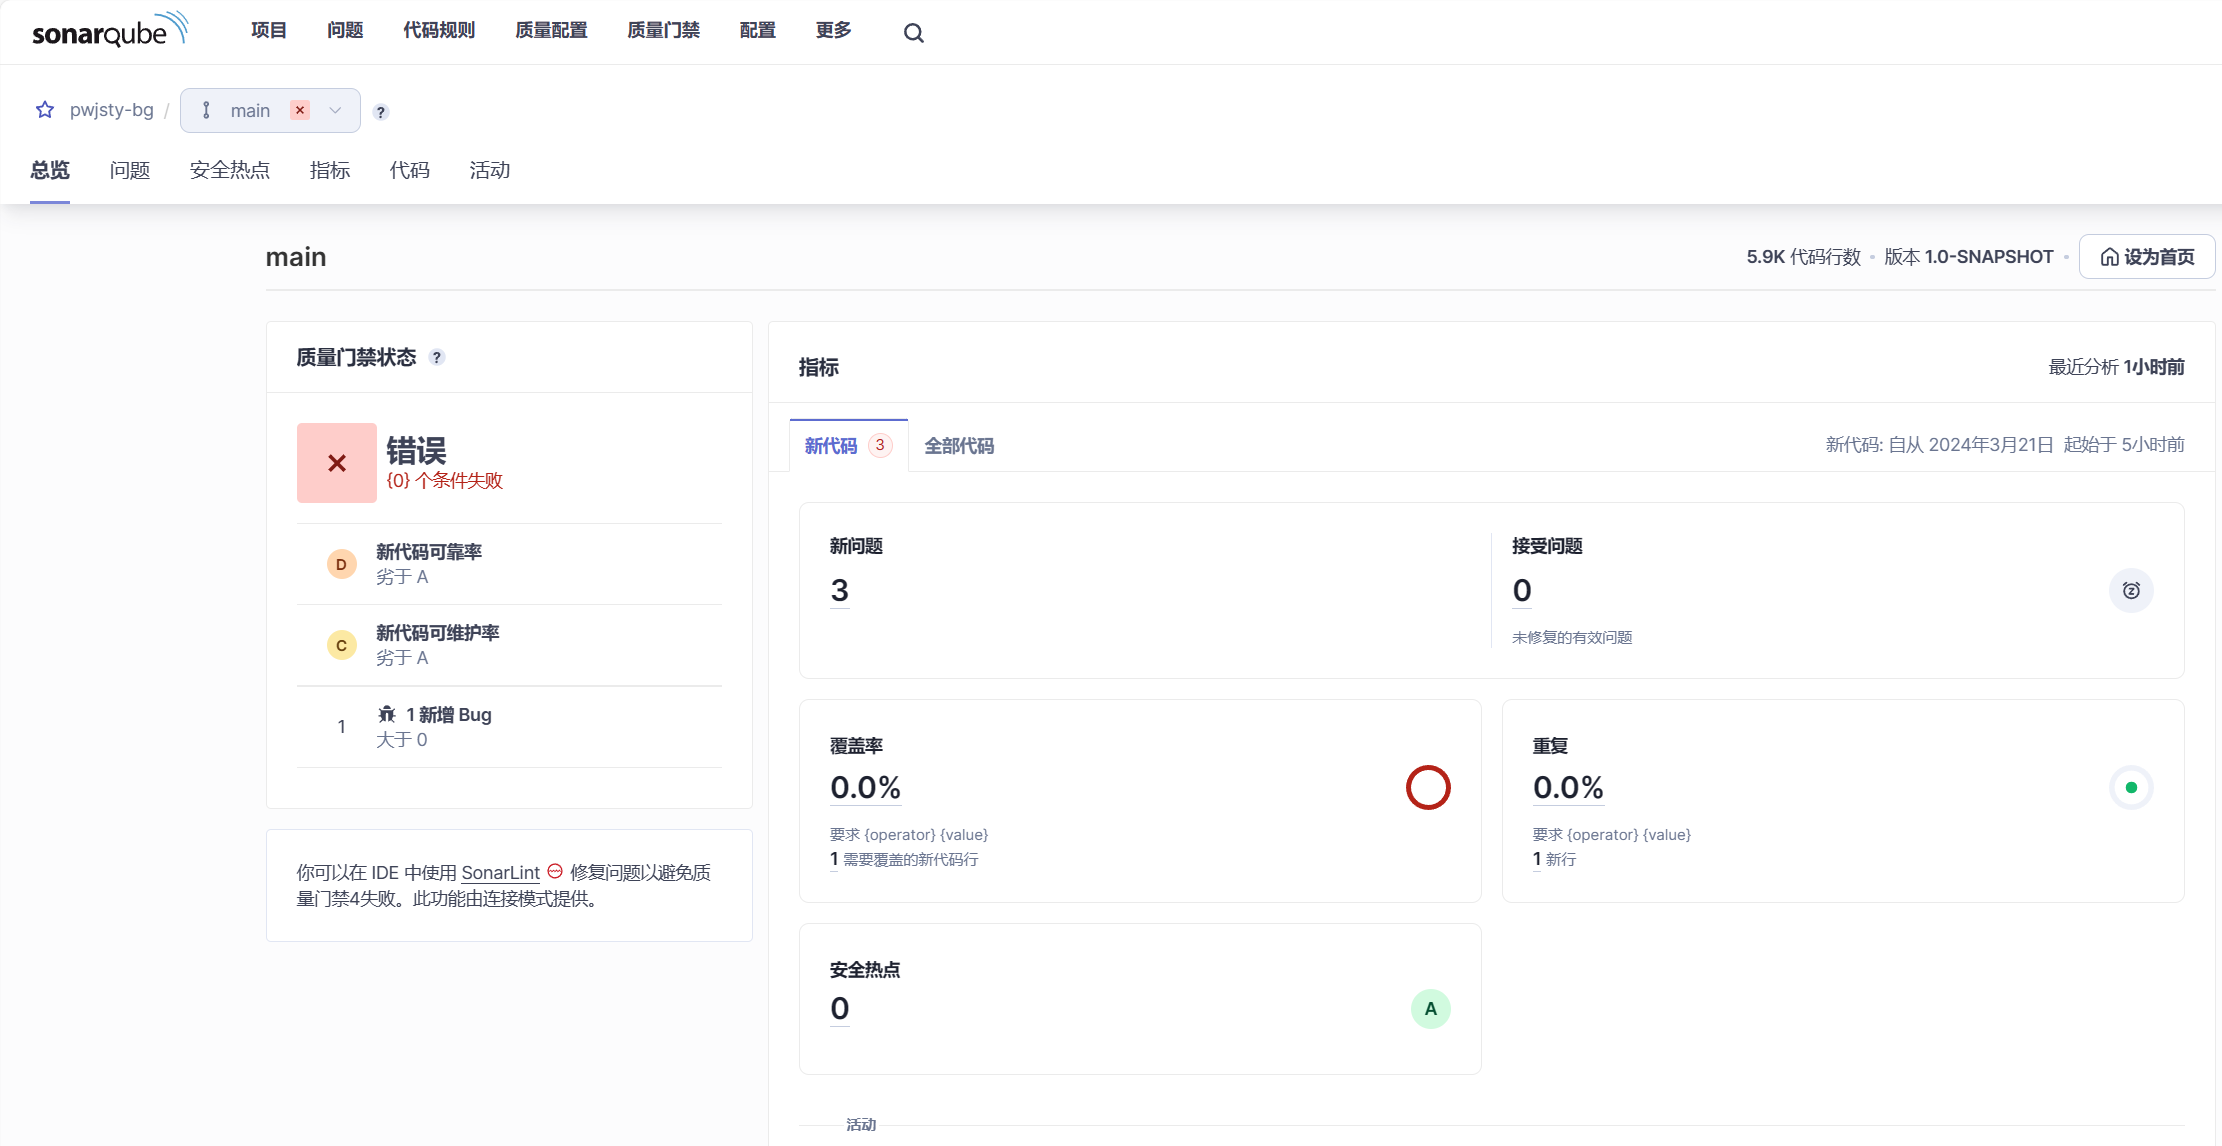Open 质量门禁 in top navigation
Screen dimensions: 2222x1146
pyautogui.click(x=663, y=31)
